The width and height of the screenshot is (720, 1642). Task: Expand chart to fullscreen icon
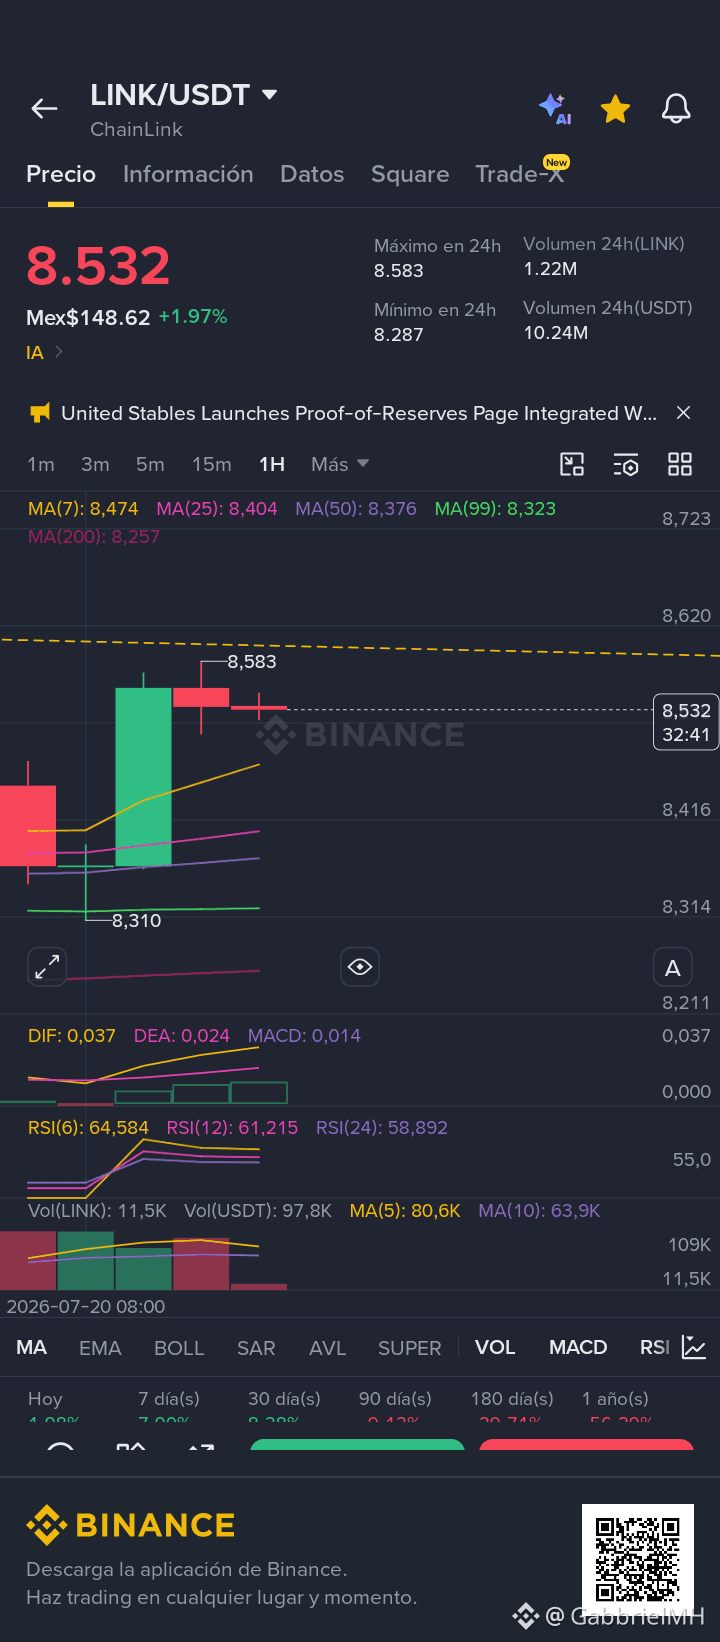pos(47,967)
